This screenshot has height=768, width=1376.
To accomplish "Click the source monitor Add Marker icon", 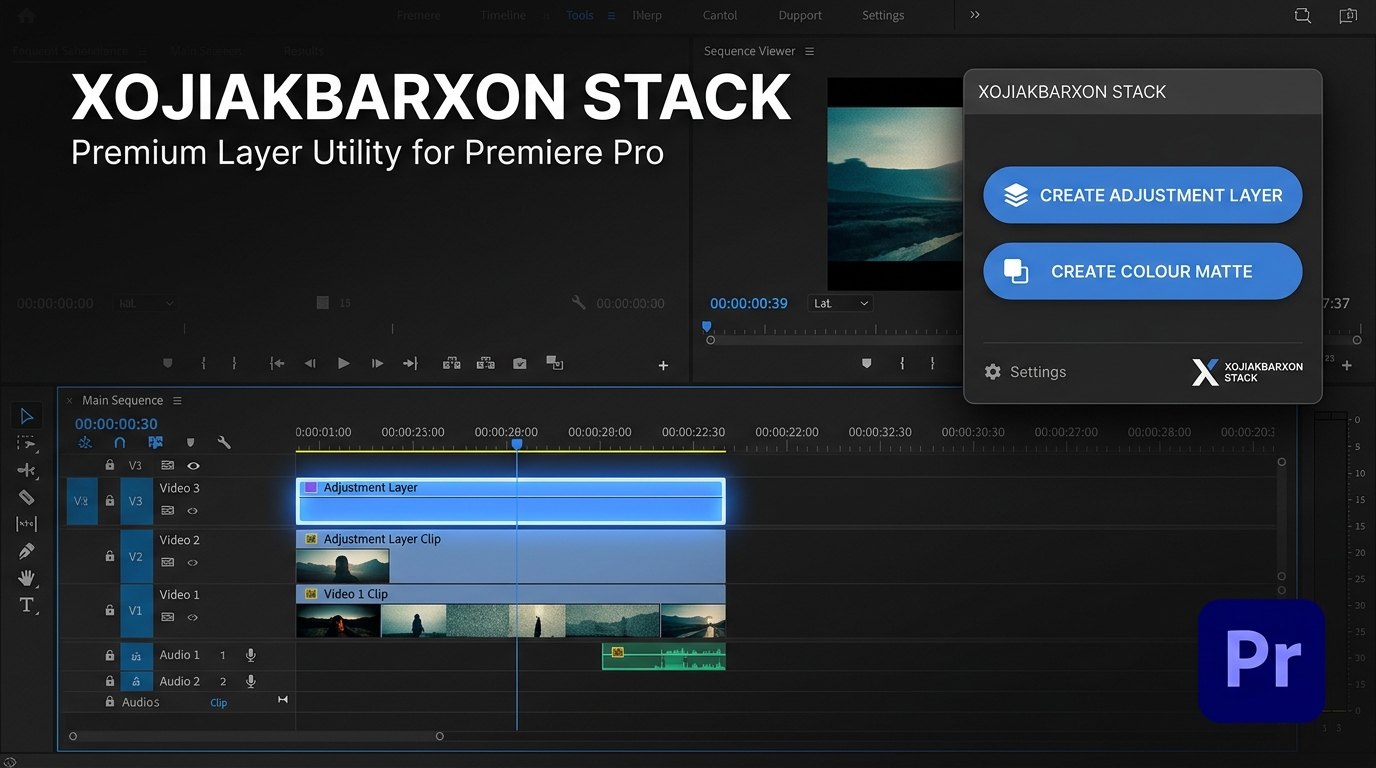I will tap(167, 364).
